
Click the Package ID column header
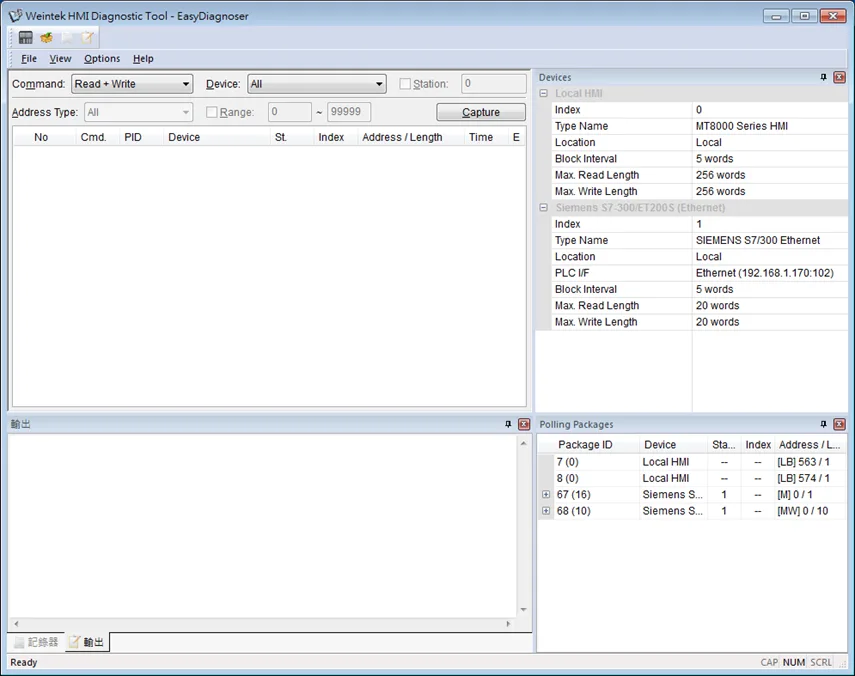pyautogui.click(x=589, y=445)
